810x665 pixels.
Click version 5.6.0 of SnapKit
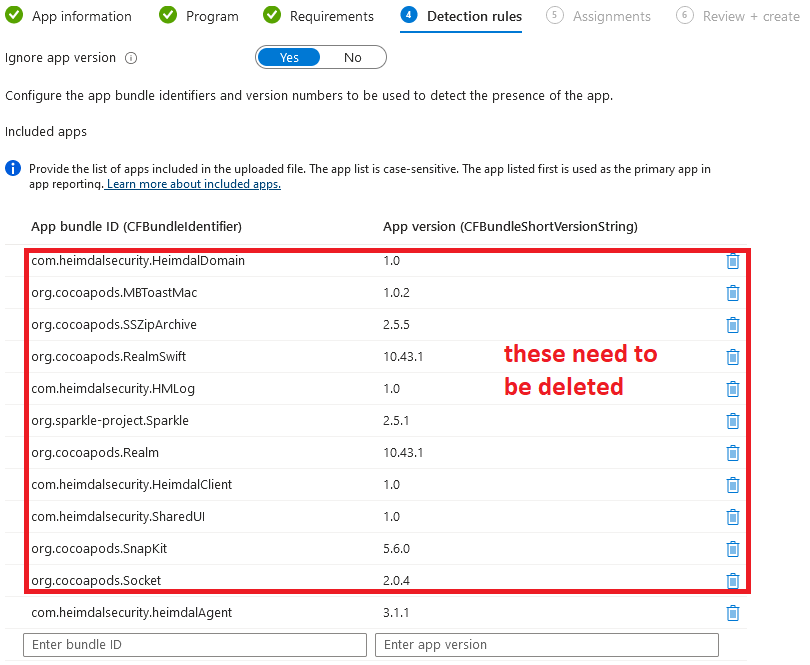(396, 549)
